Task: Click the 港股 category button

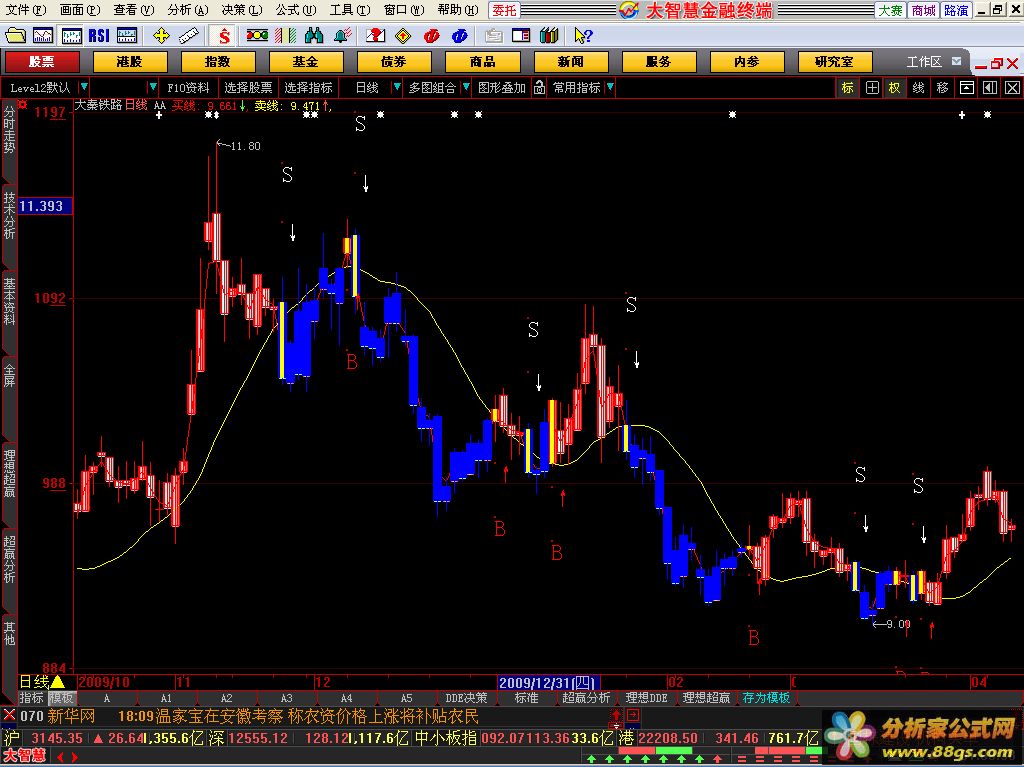Action: 130,62
